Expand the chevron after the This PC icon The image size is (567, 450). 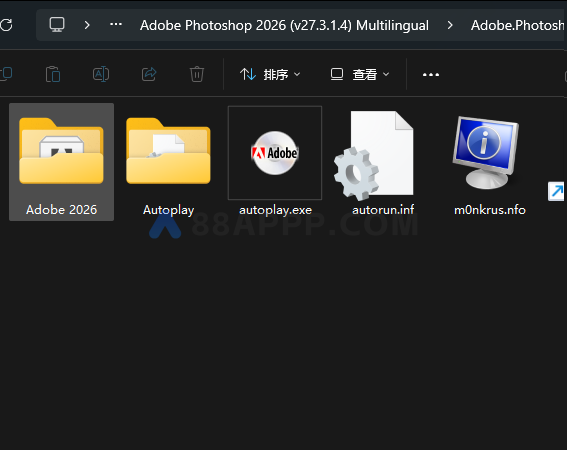tap(87, 25)
